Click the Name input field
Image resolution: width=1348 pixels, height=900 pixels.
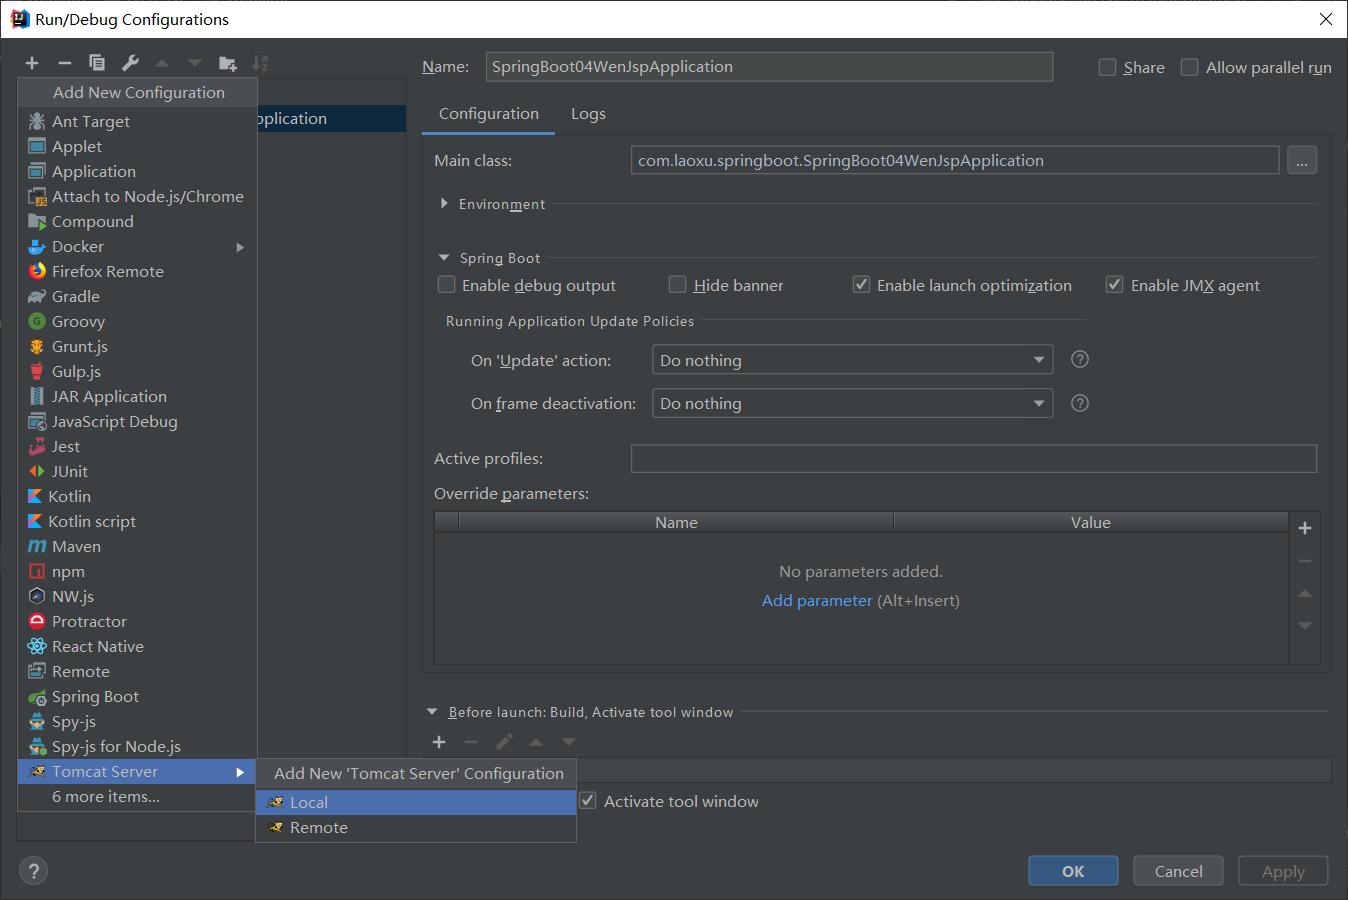[x=769, y=67]
